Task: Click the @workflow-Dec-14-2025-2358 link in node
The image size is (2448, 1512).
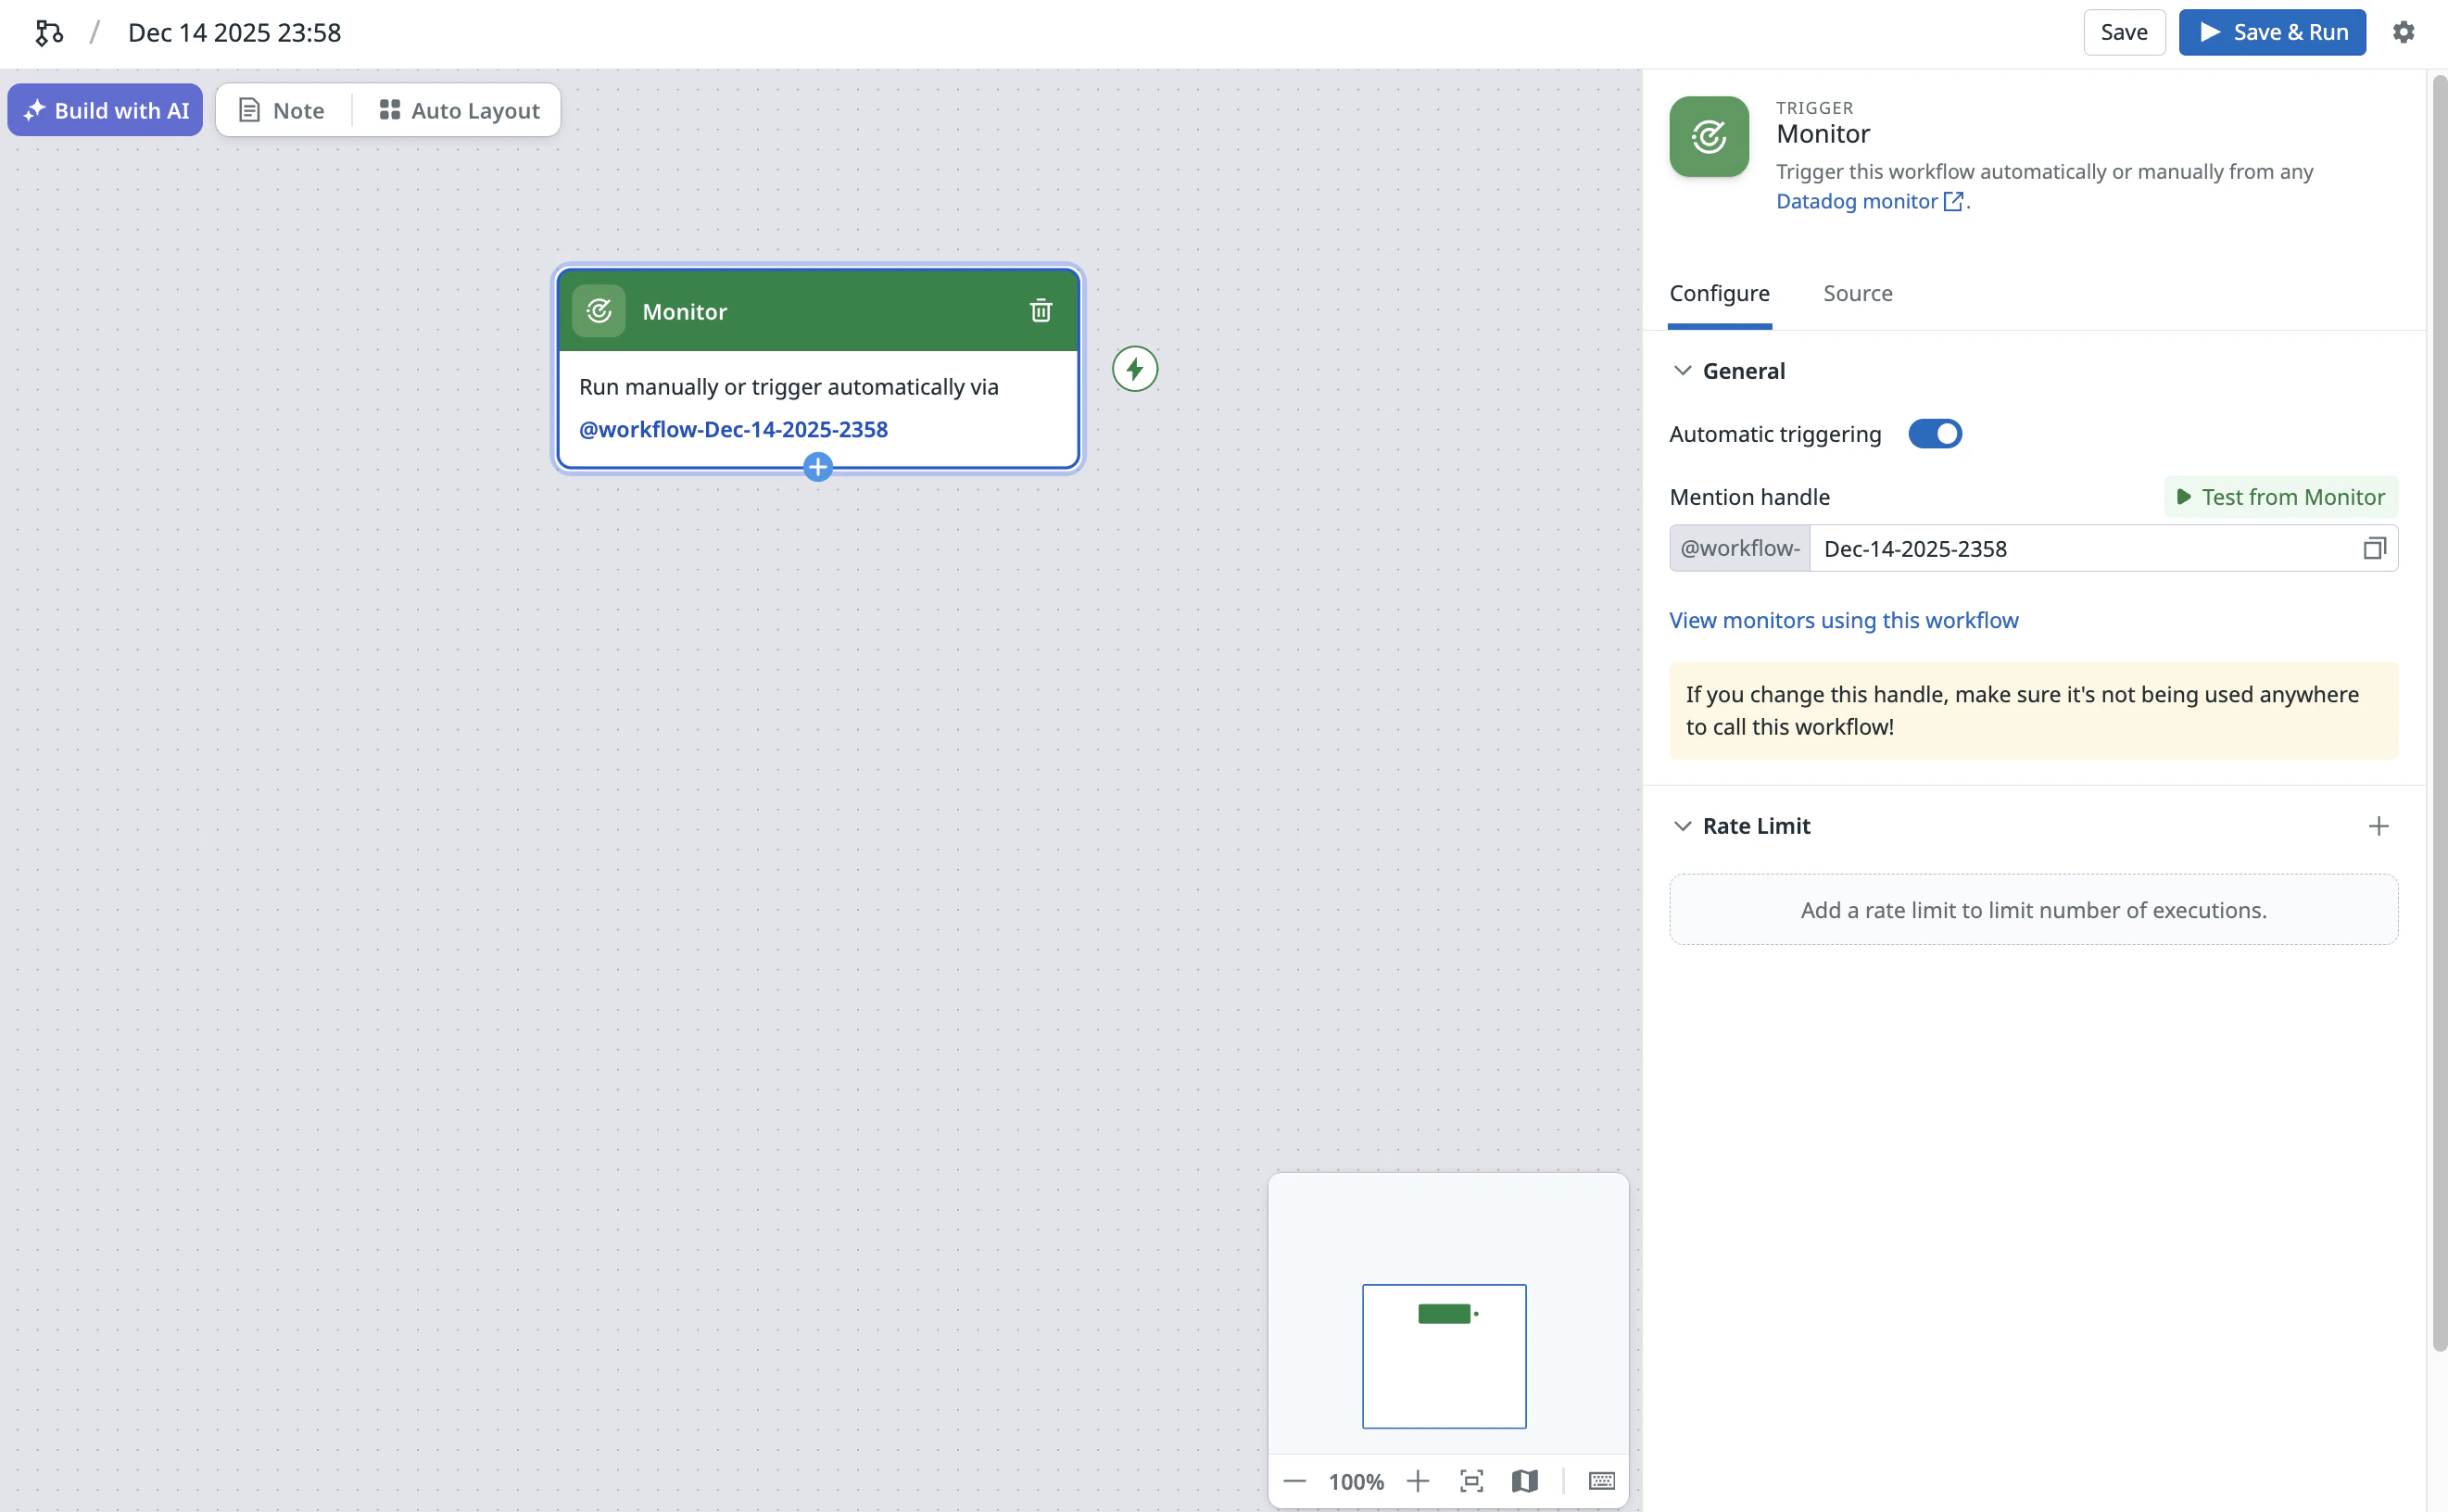Action: 733,429
